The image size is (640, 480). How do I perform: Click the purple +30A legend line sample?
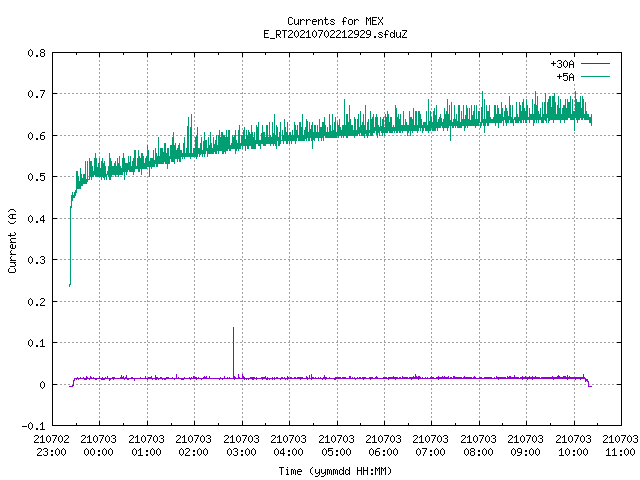click(595, 64)
